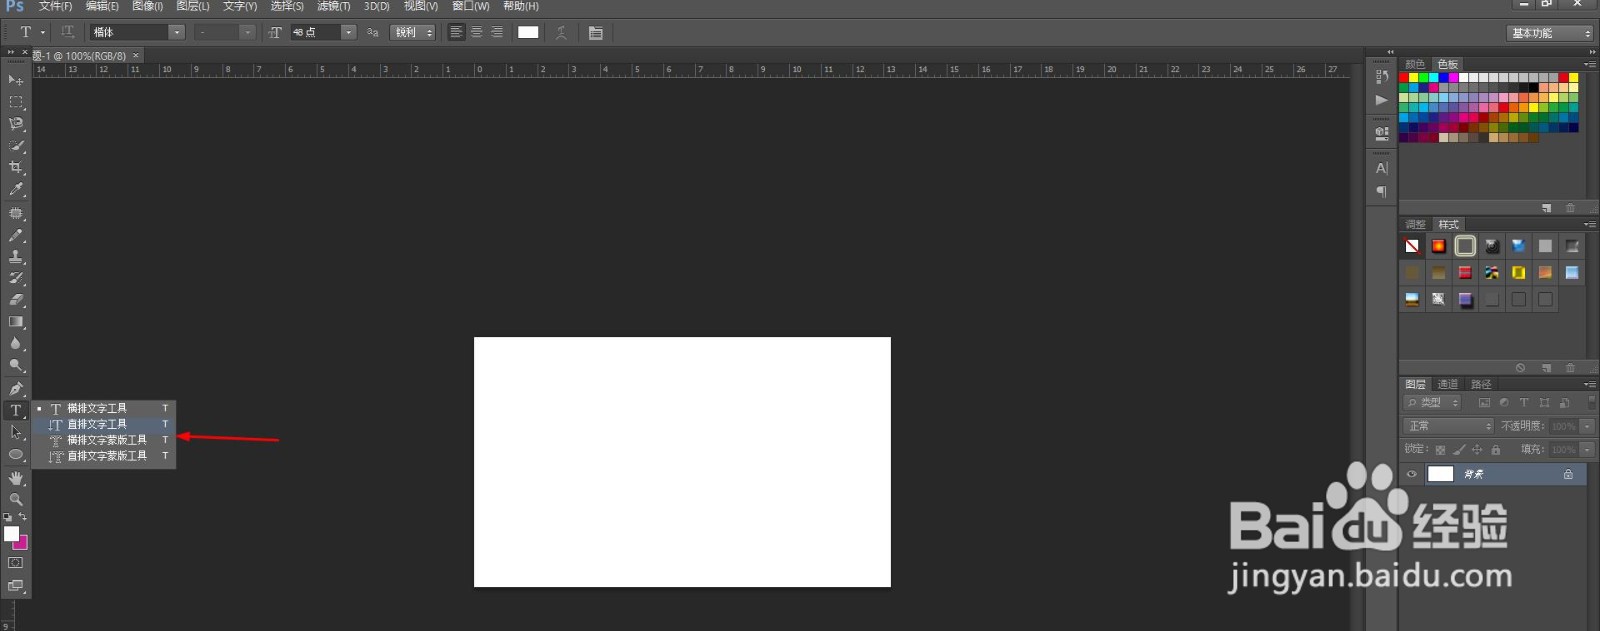The image size is (1600, 631).
Task: Select the Path Selection tool
Action: click(x=16, y=433)
